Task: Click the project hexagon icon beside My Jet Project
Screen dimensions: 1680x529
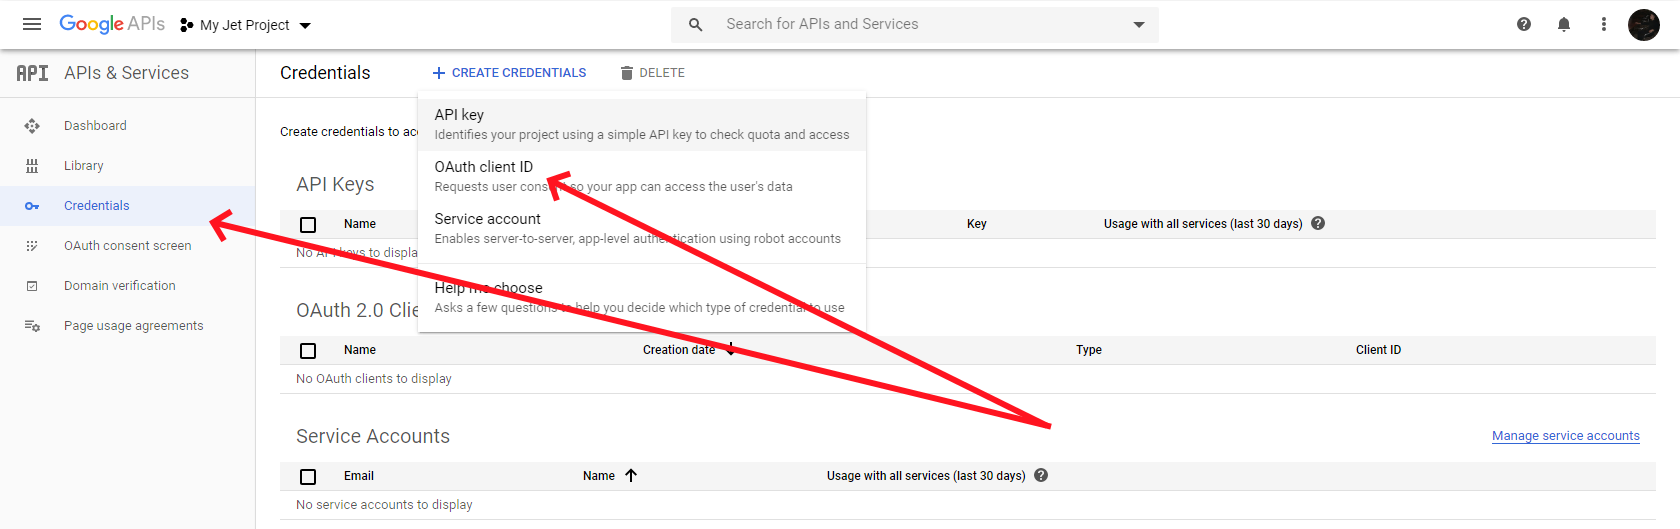Action: 187,25
